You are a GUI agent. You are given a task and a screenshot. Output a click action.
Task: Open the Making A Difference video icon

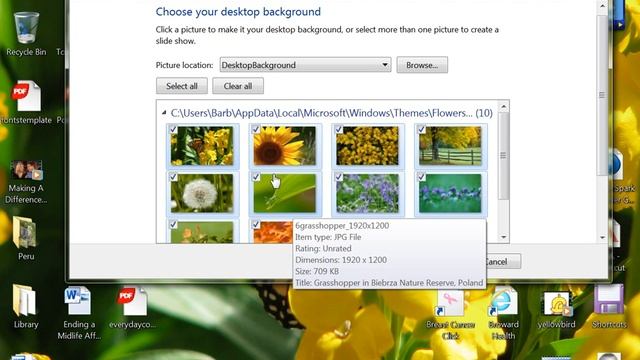click(x=26, y=182)
